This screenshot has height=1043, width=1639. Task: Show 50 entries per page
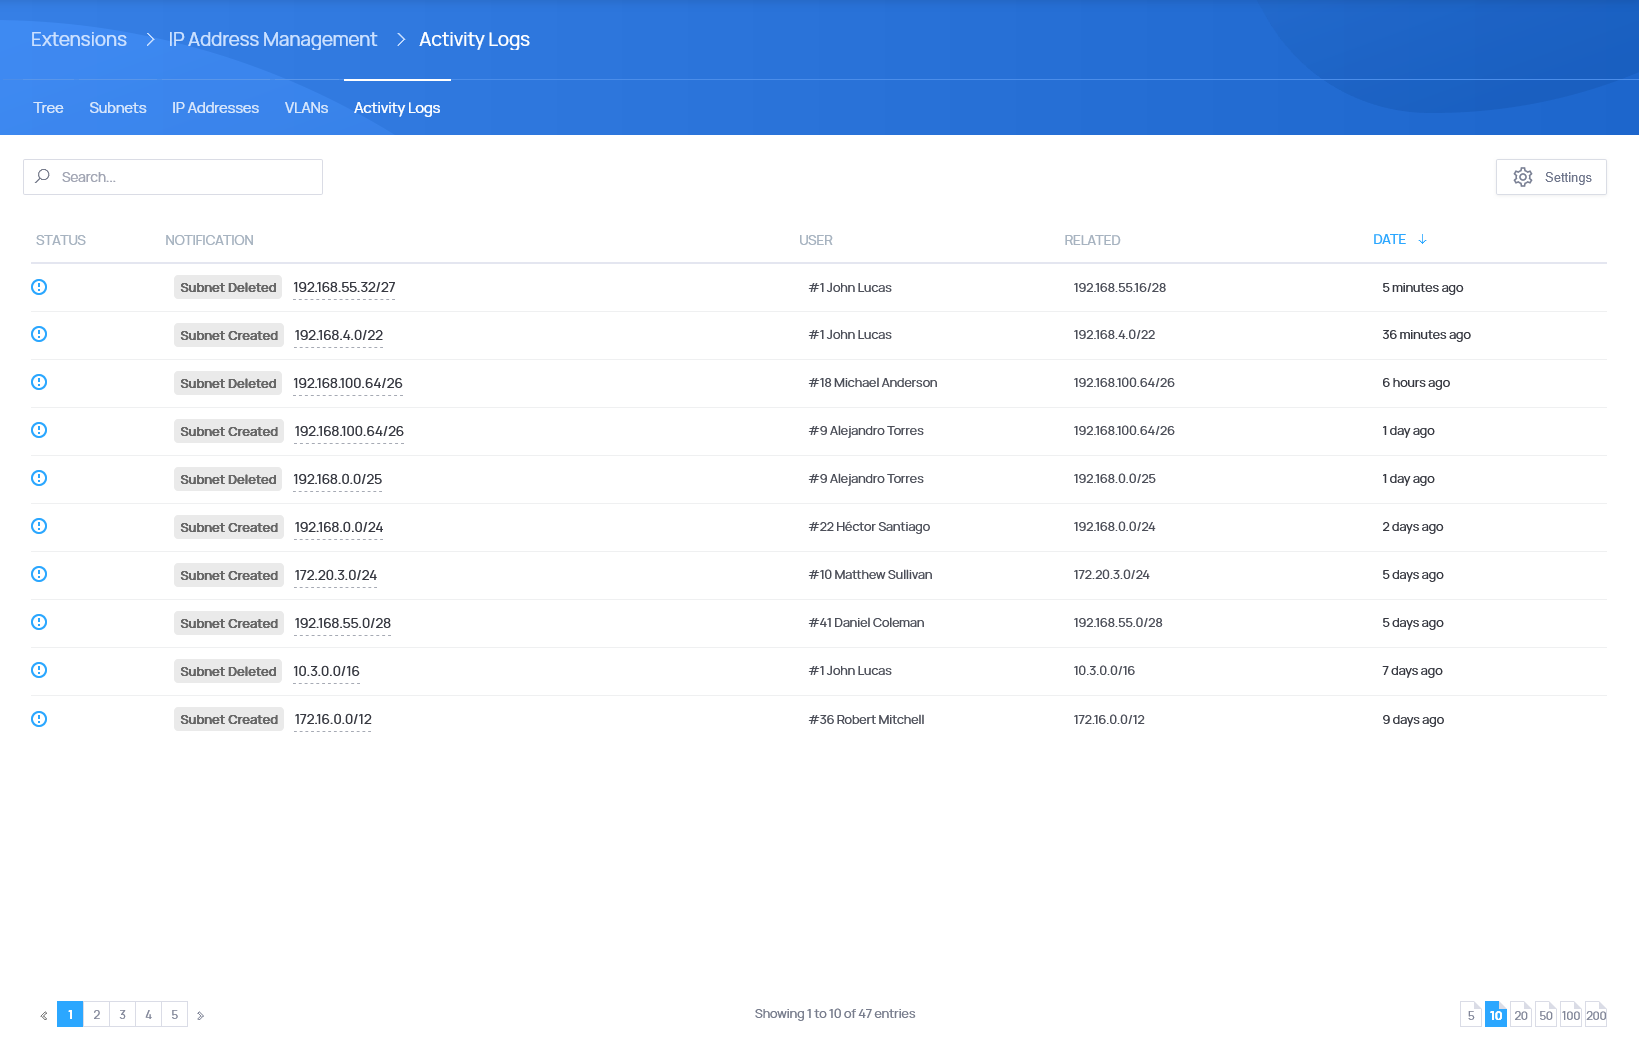1546,1014
